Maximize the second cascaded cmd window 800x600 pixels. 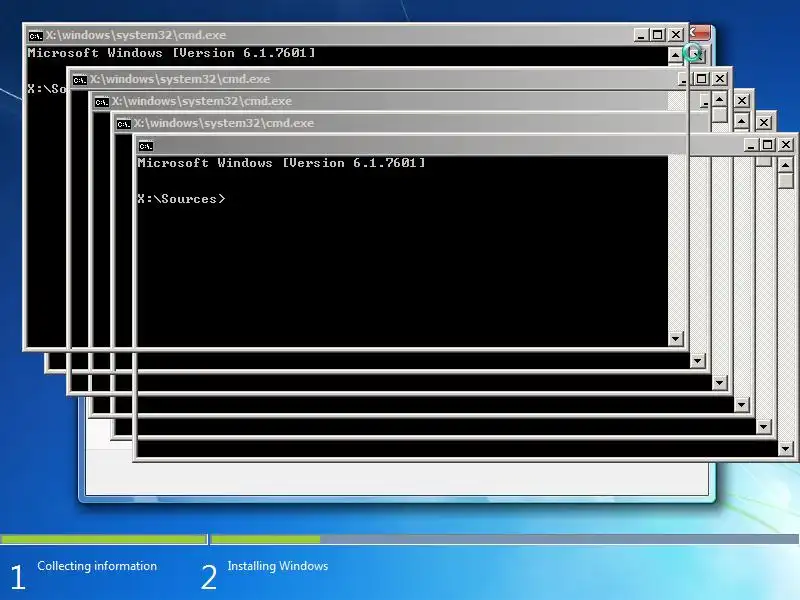point(702,79)
